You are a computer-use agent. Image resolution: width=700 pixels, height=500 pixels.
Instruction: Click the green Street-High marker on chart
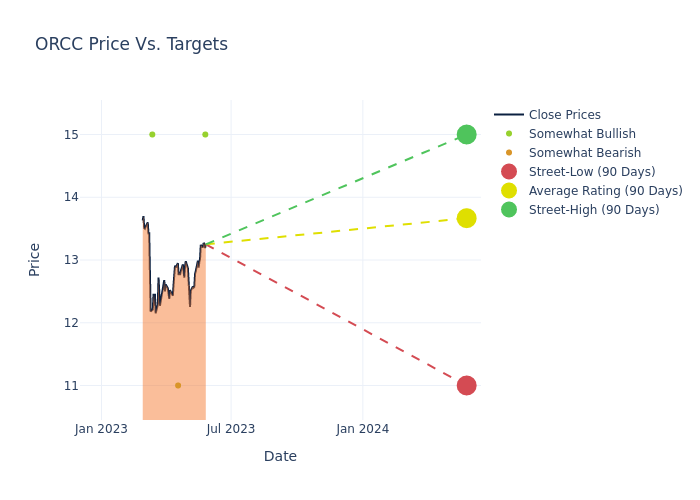tap(466, 134)
